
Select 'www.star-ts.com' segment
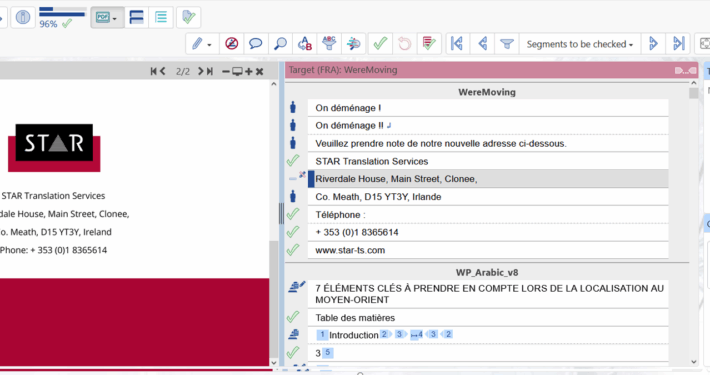pos(488,250)
